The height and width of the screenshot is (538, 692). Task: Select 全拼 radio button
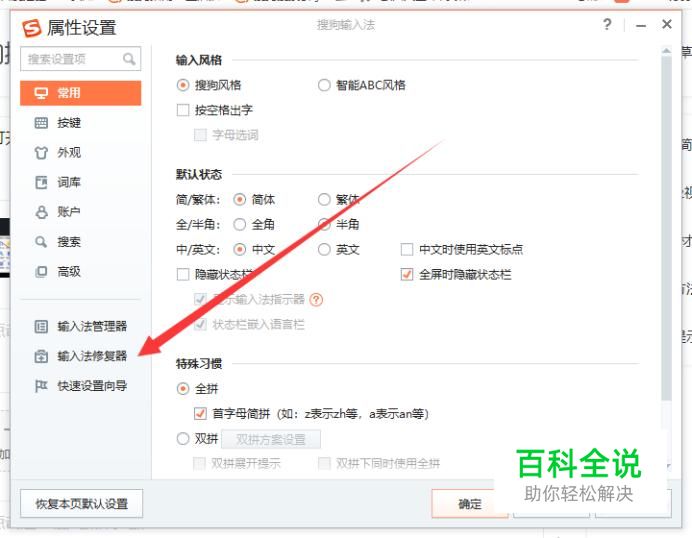click(x=183, y=389)
